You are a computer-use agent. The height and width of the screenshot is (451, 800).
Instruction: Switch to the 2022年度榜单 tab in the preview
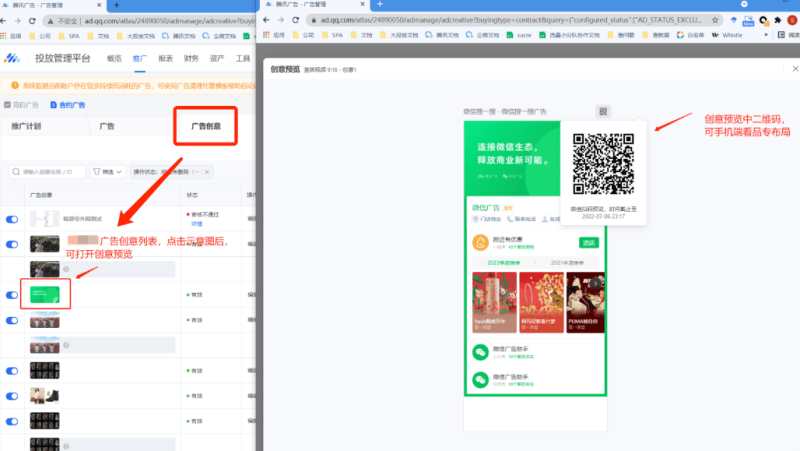click(x=504, y=263)
